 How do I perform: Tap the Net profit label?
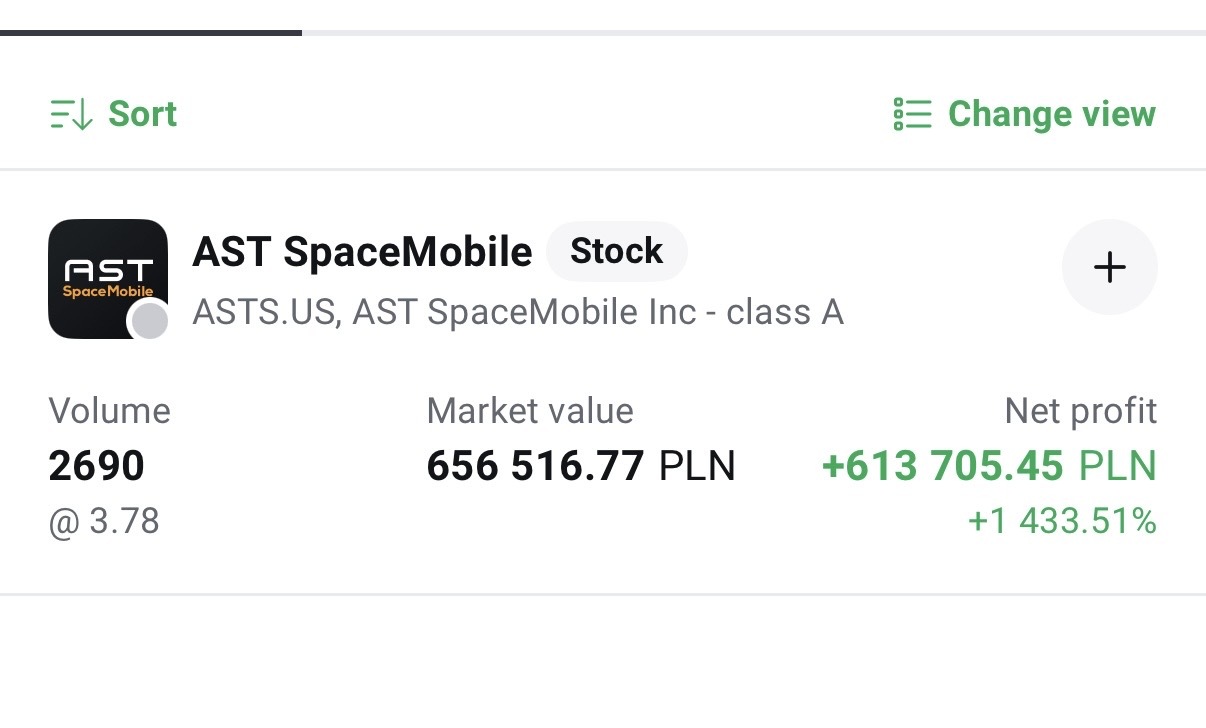tap(1080, 411)
